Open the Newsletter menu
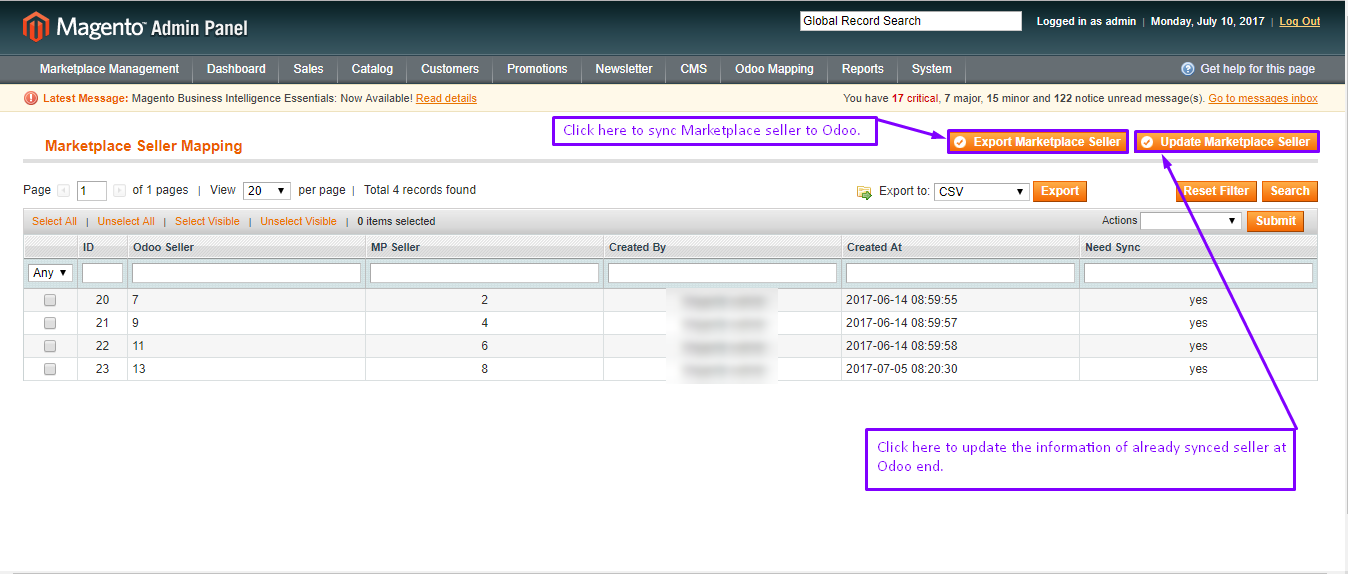 point(624,69)
